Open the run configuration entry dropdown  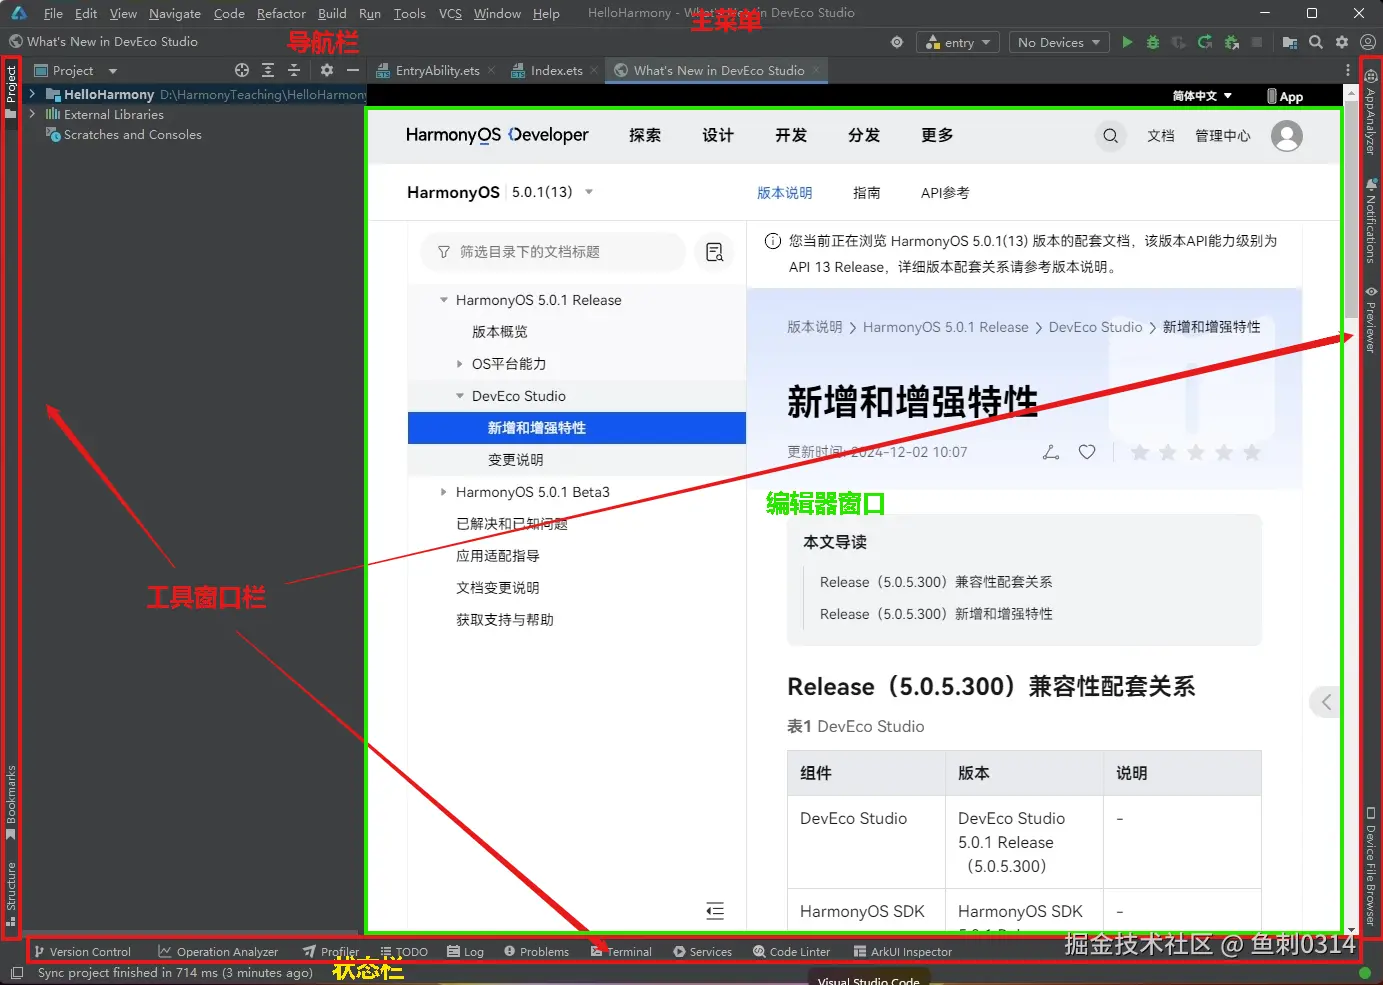958,42
